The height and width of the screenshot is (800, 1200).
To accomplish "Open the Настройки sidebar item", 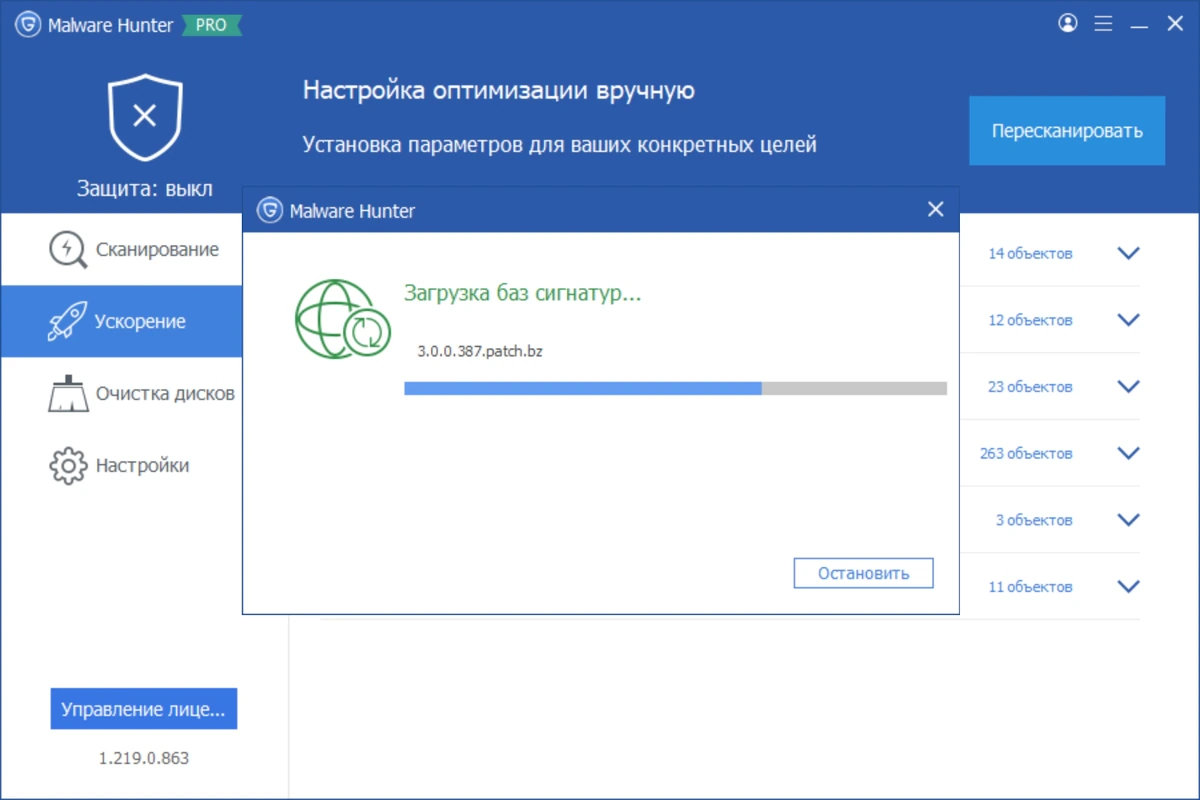I will click(121, 466).
